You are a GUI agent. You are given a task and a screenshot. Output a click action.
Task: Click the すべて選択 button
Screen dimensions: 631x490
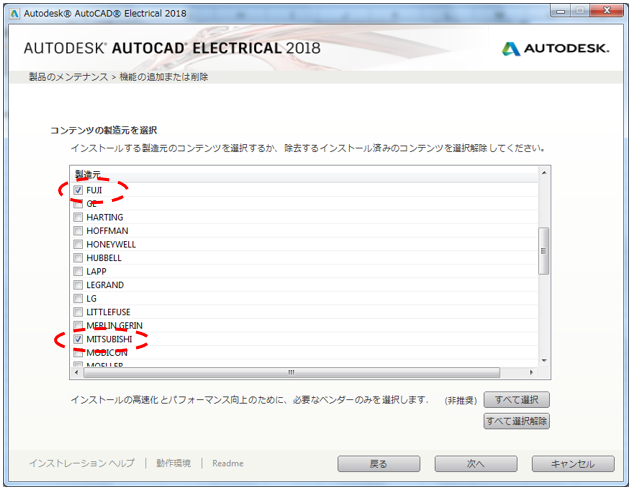[x=516, y=400]
